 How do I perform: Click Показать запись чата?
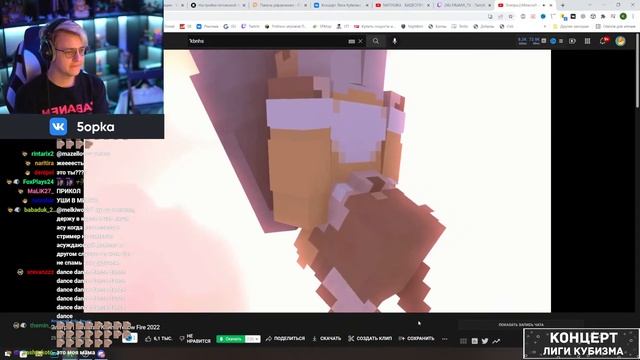[521, 325]
